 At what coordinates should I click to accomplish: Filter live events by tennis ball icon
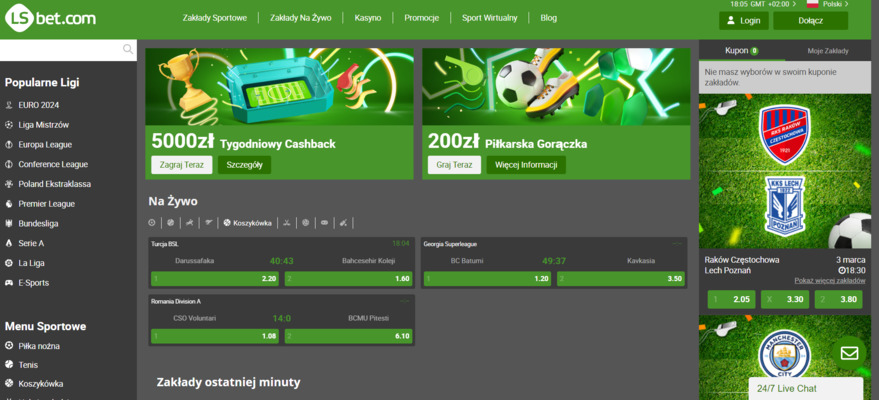coord(170,222)
